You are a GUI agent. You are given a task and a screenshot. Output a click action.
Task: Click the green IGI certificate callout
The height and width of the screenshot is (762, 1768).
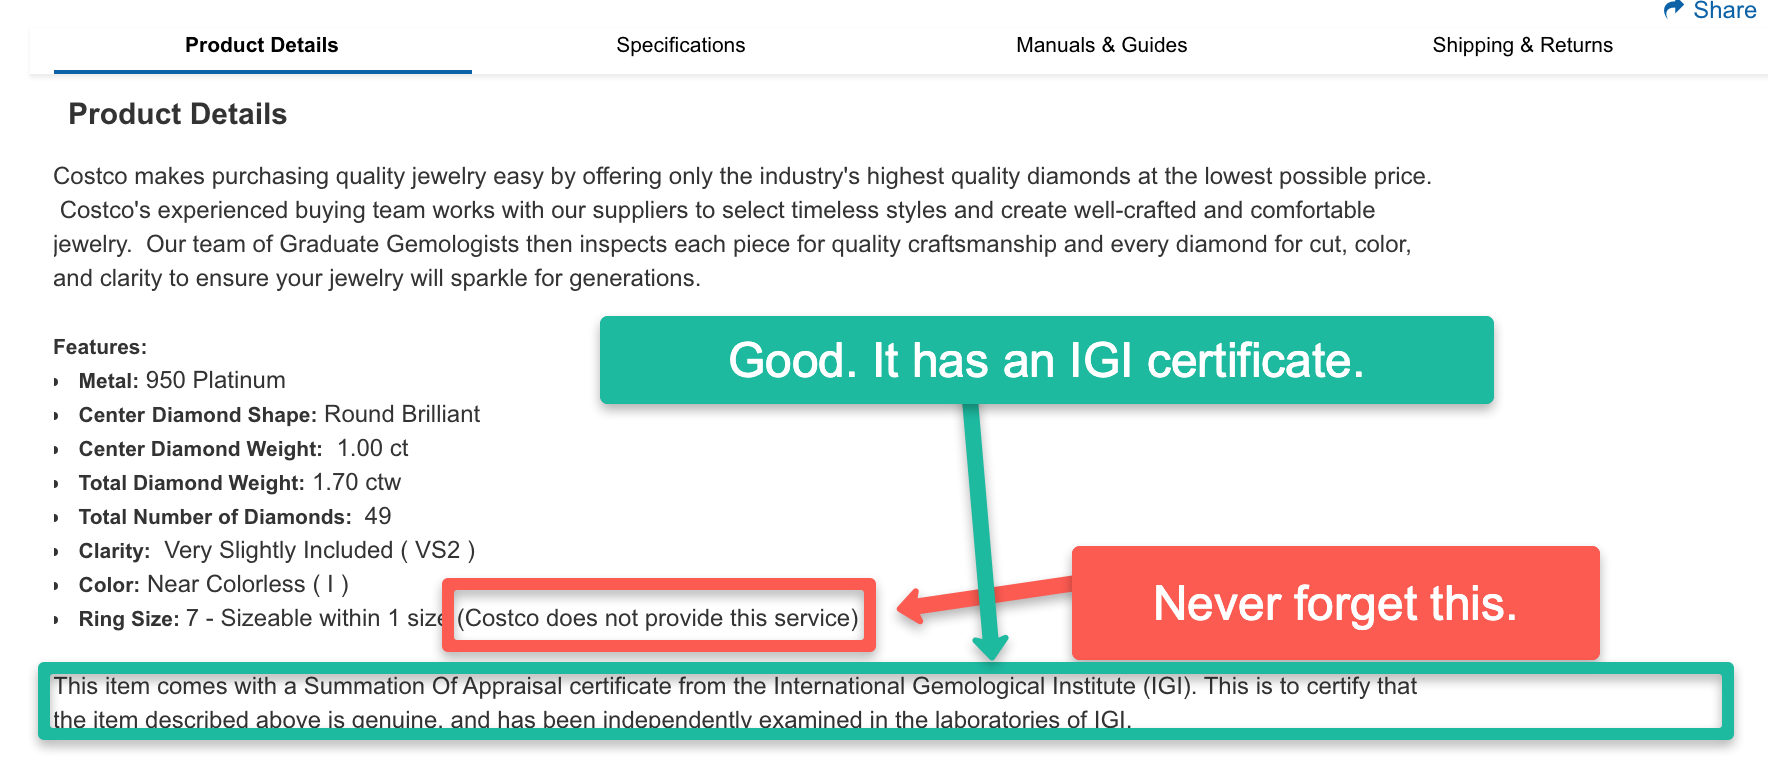(x=1046, y=360)
